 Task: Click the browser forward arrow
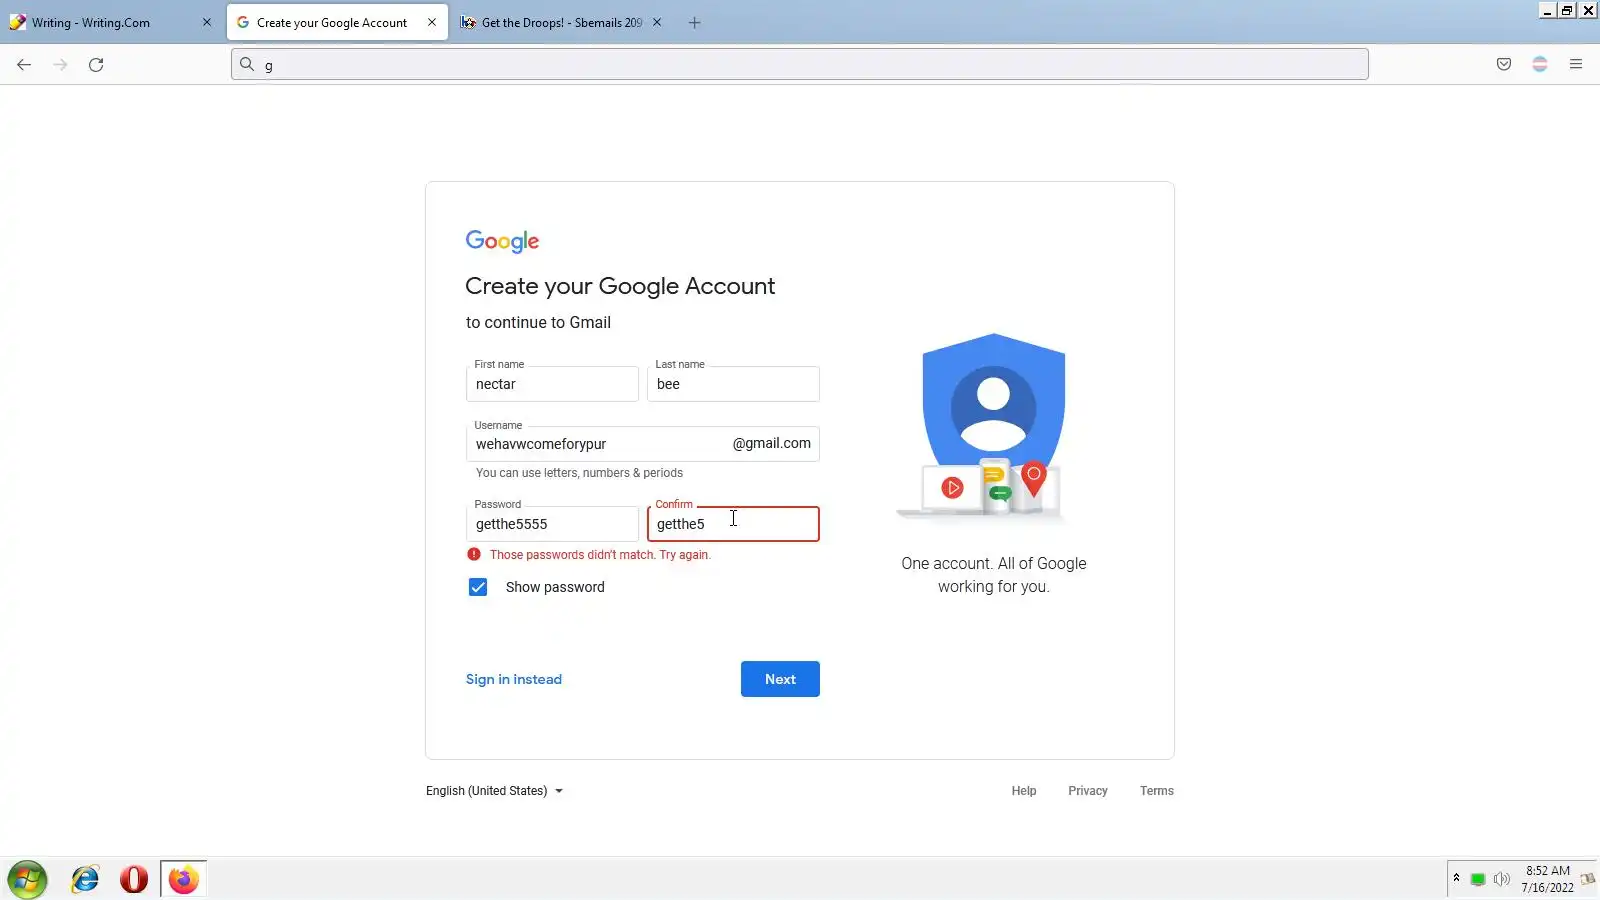point(60,65)
